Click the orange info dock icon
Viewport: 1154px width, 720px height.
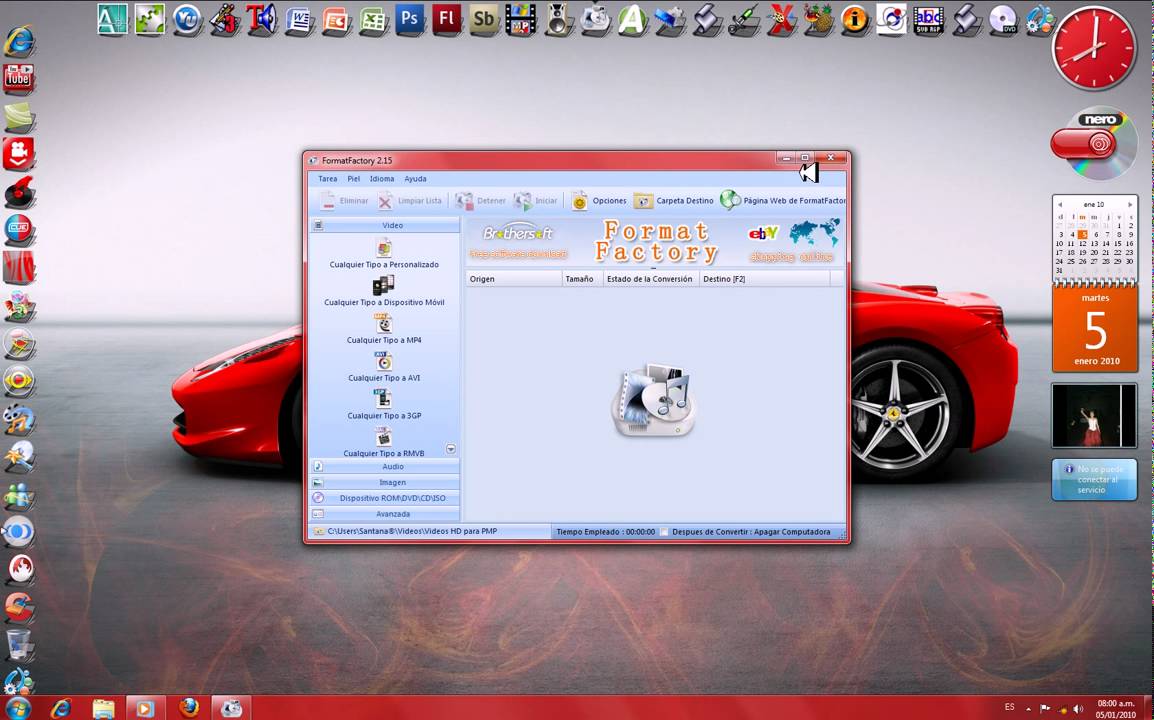point(854,20)
